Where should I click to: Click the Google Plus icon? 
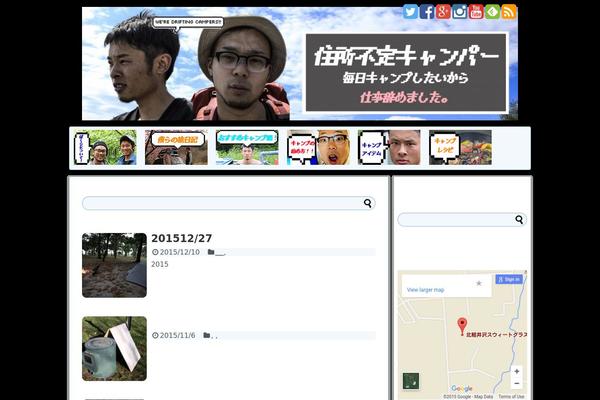tap(443, 12)
